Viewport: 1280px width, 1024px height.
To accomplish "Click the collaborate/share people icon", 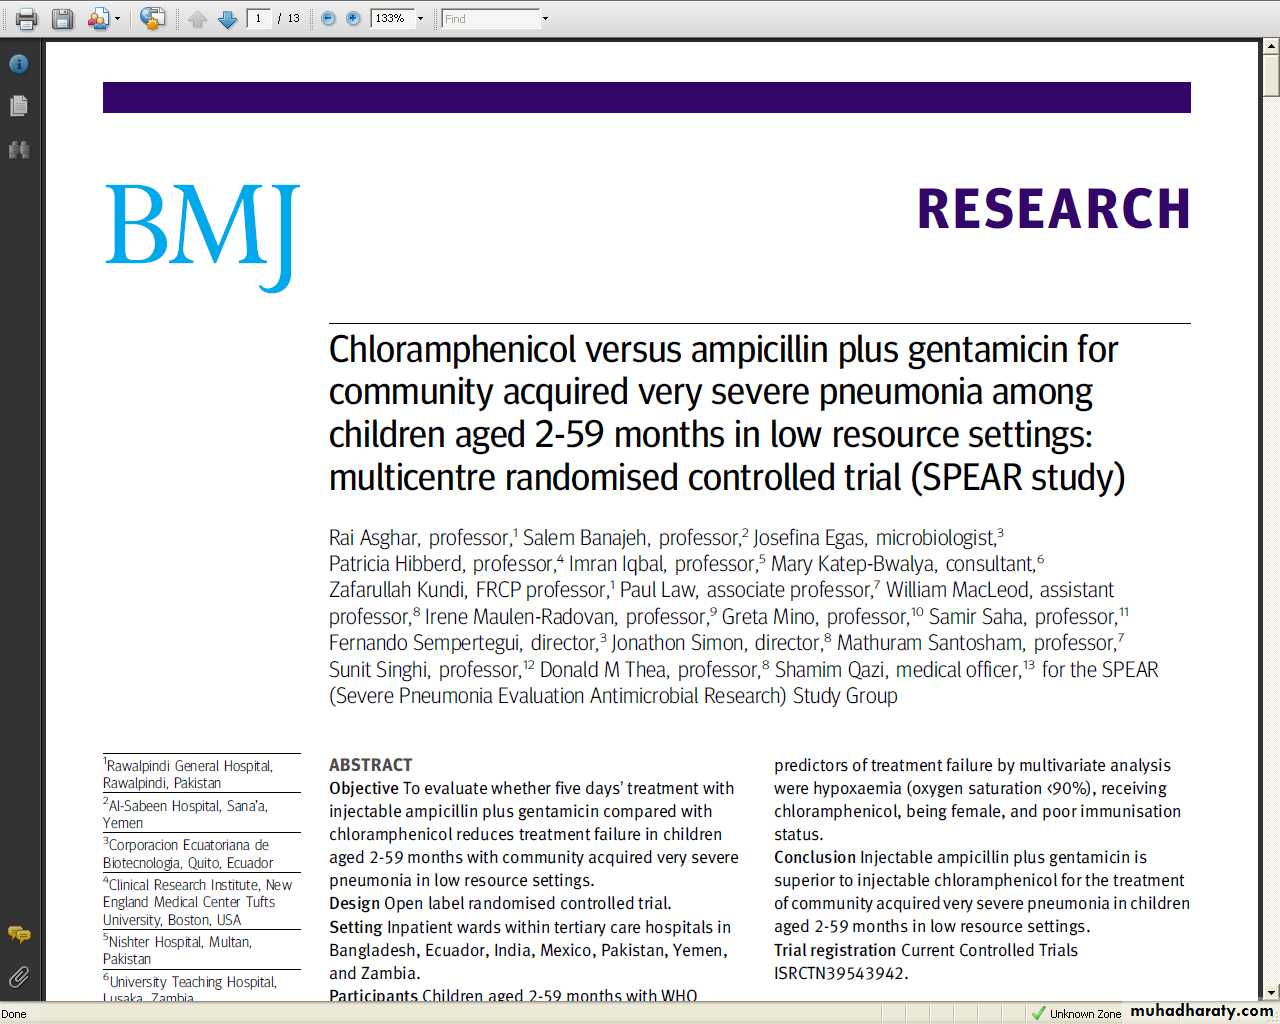I will point(98,18).
